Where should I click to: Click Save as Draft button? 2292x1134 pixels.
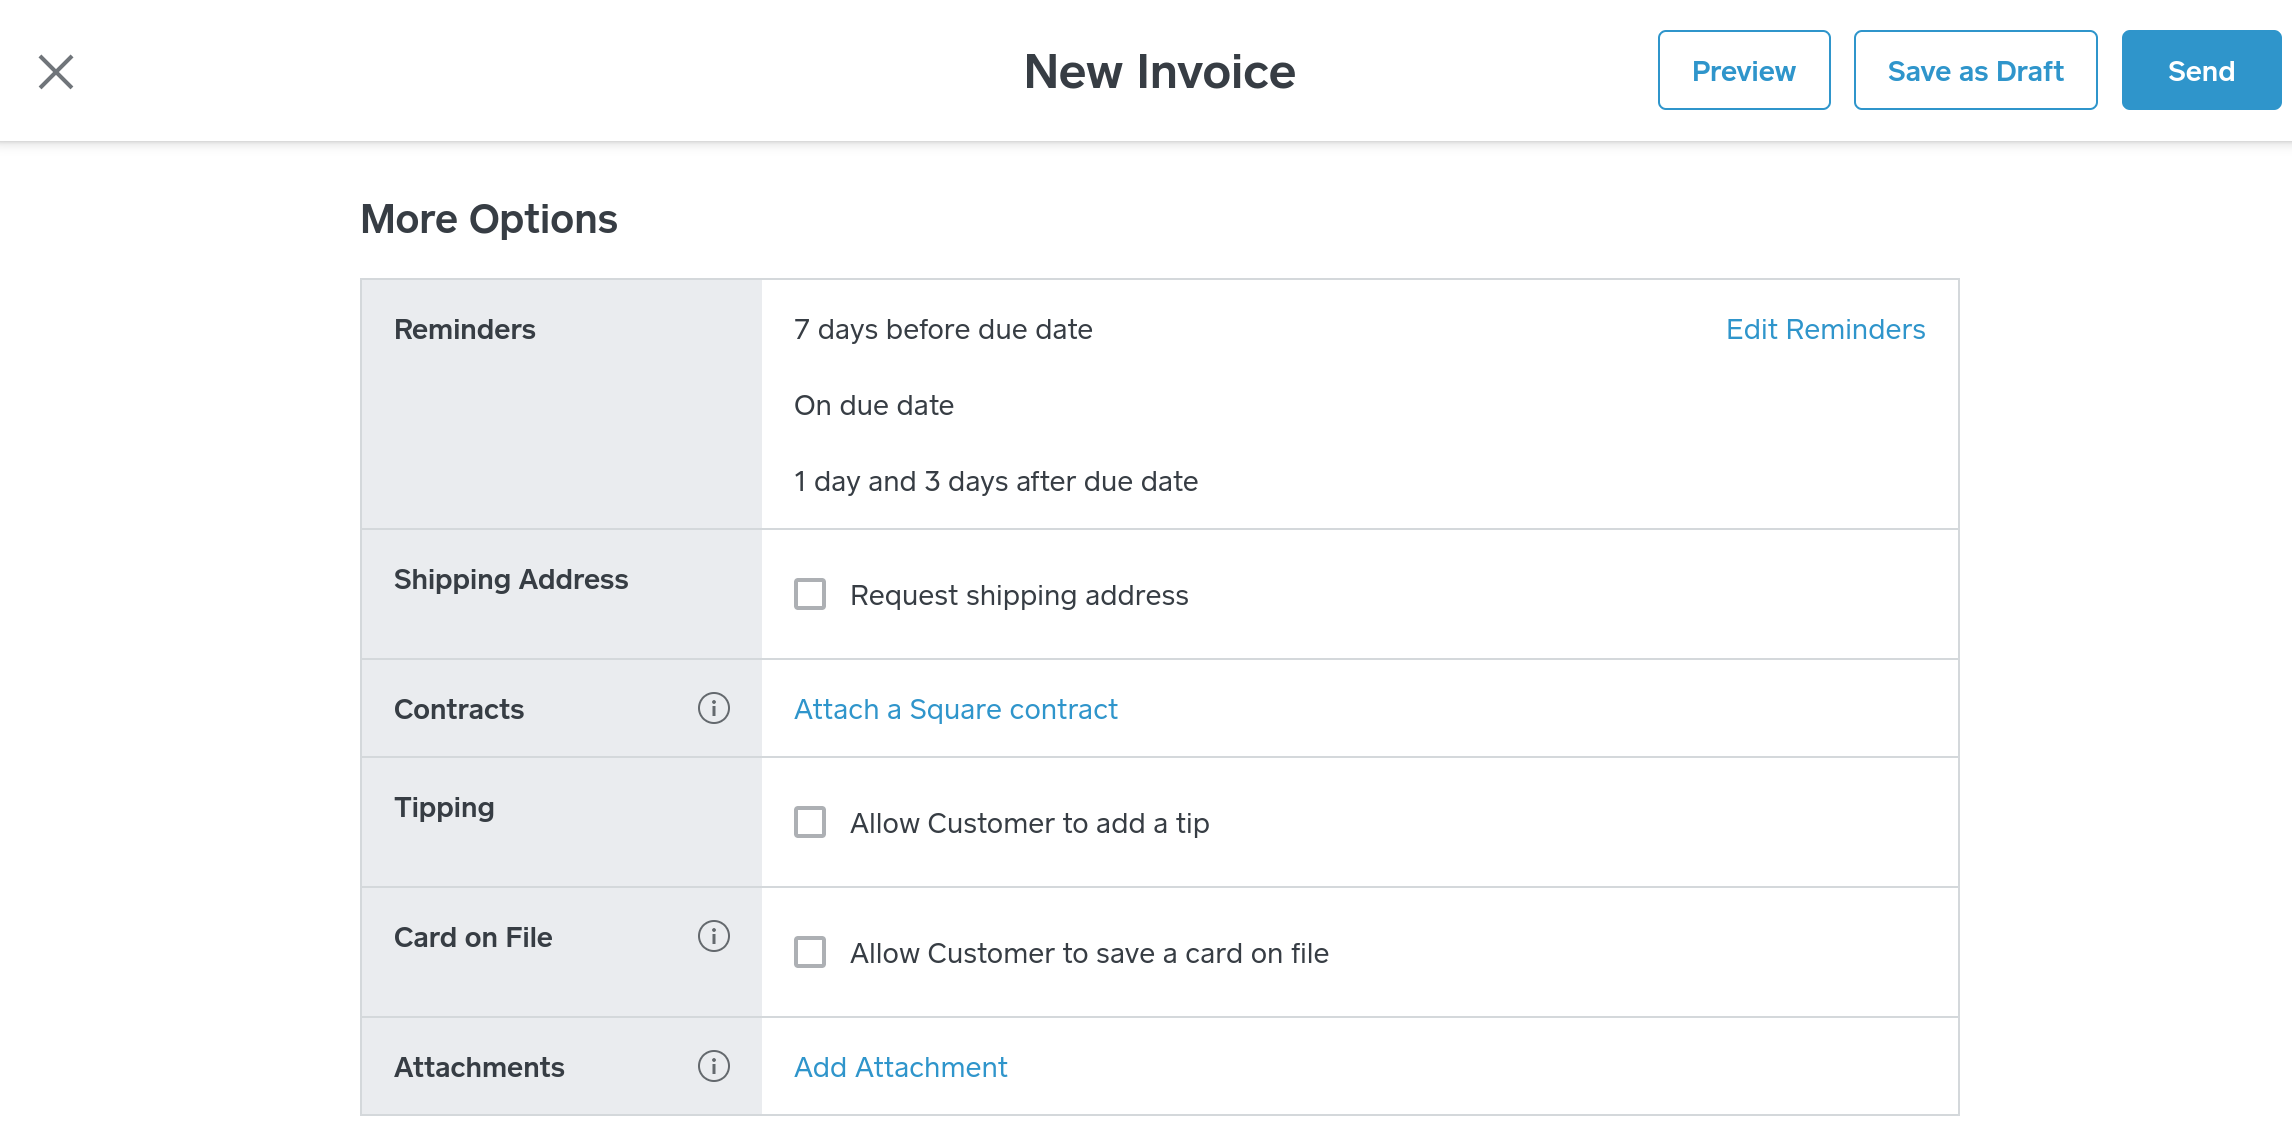click(1975, 71)
